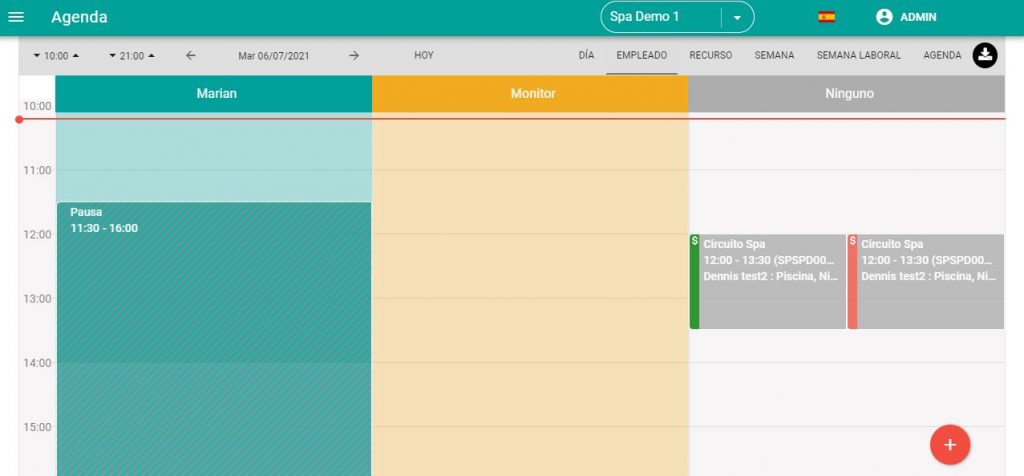Click the ADMIN username label

tap(918, 18)
